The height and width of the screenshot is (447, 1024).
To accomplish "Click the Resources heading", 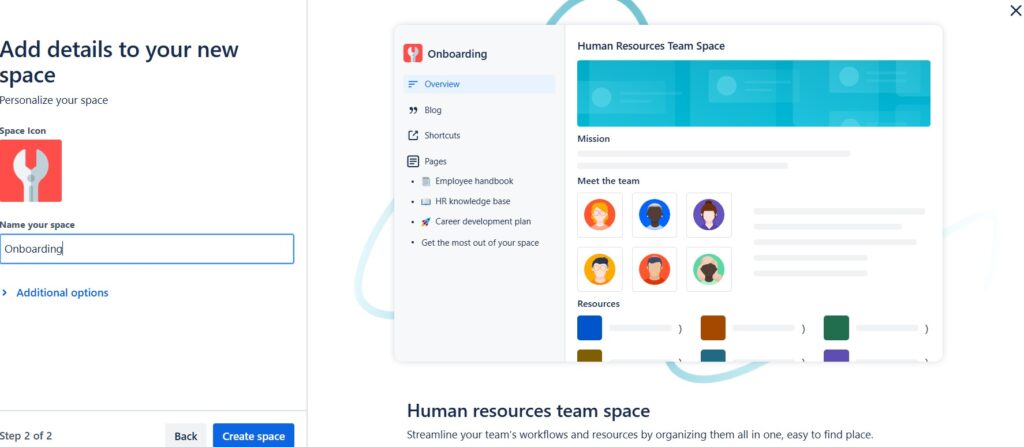I will click(598, 303).
